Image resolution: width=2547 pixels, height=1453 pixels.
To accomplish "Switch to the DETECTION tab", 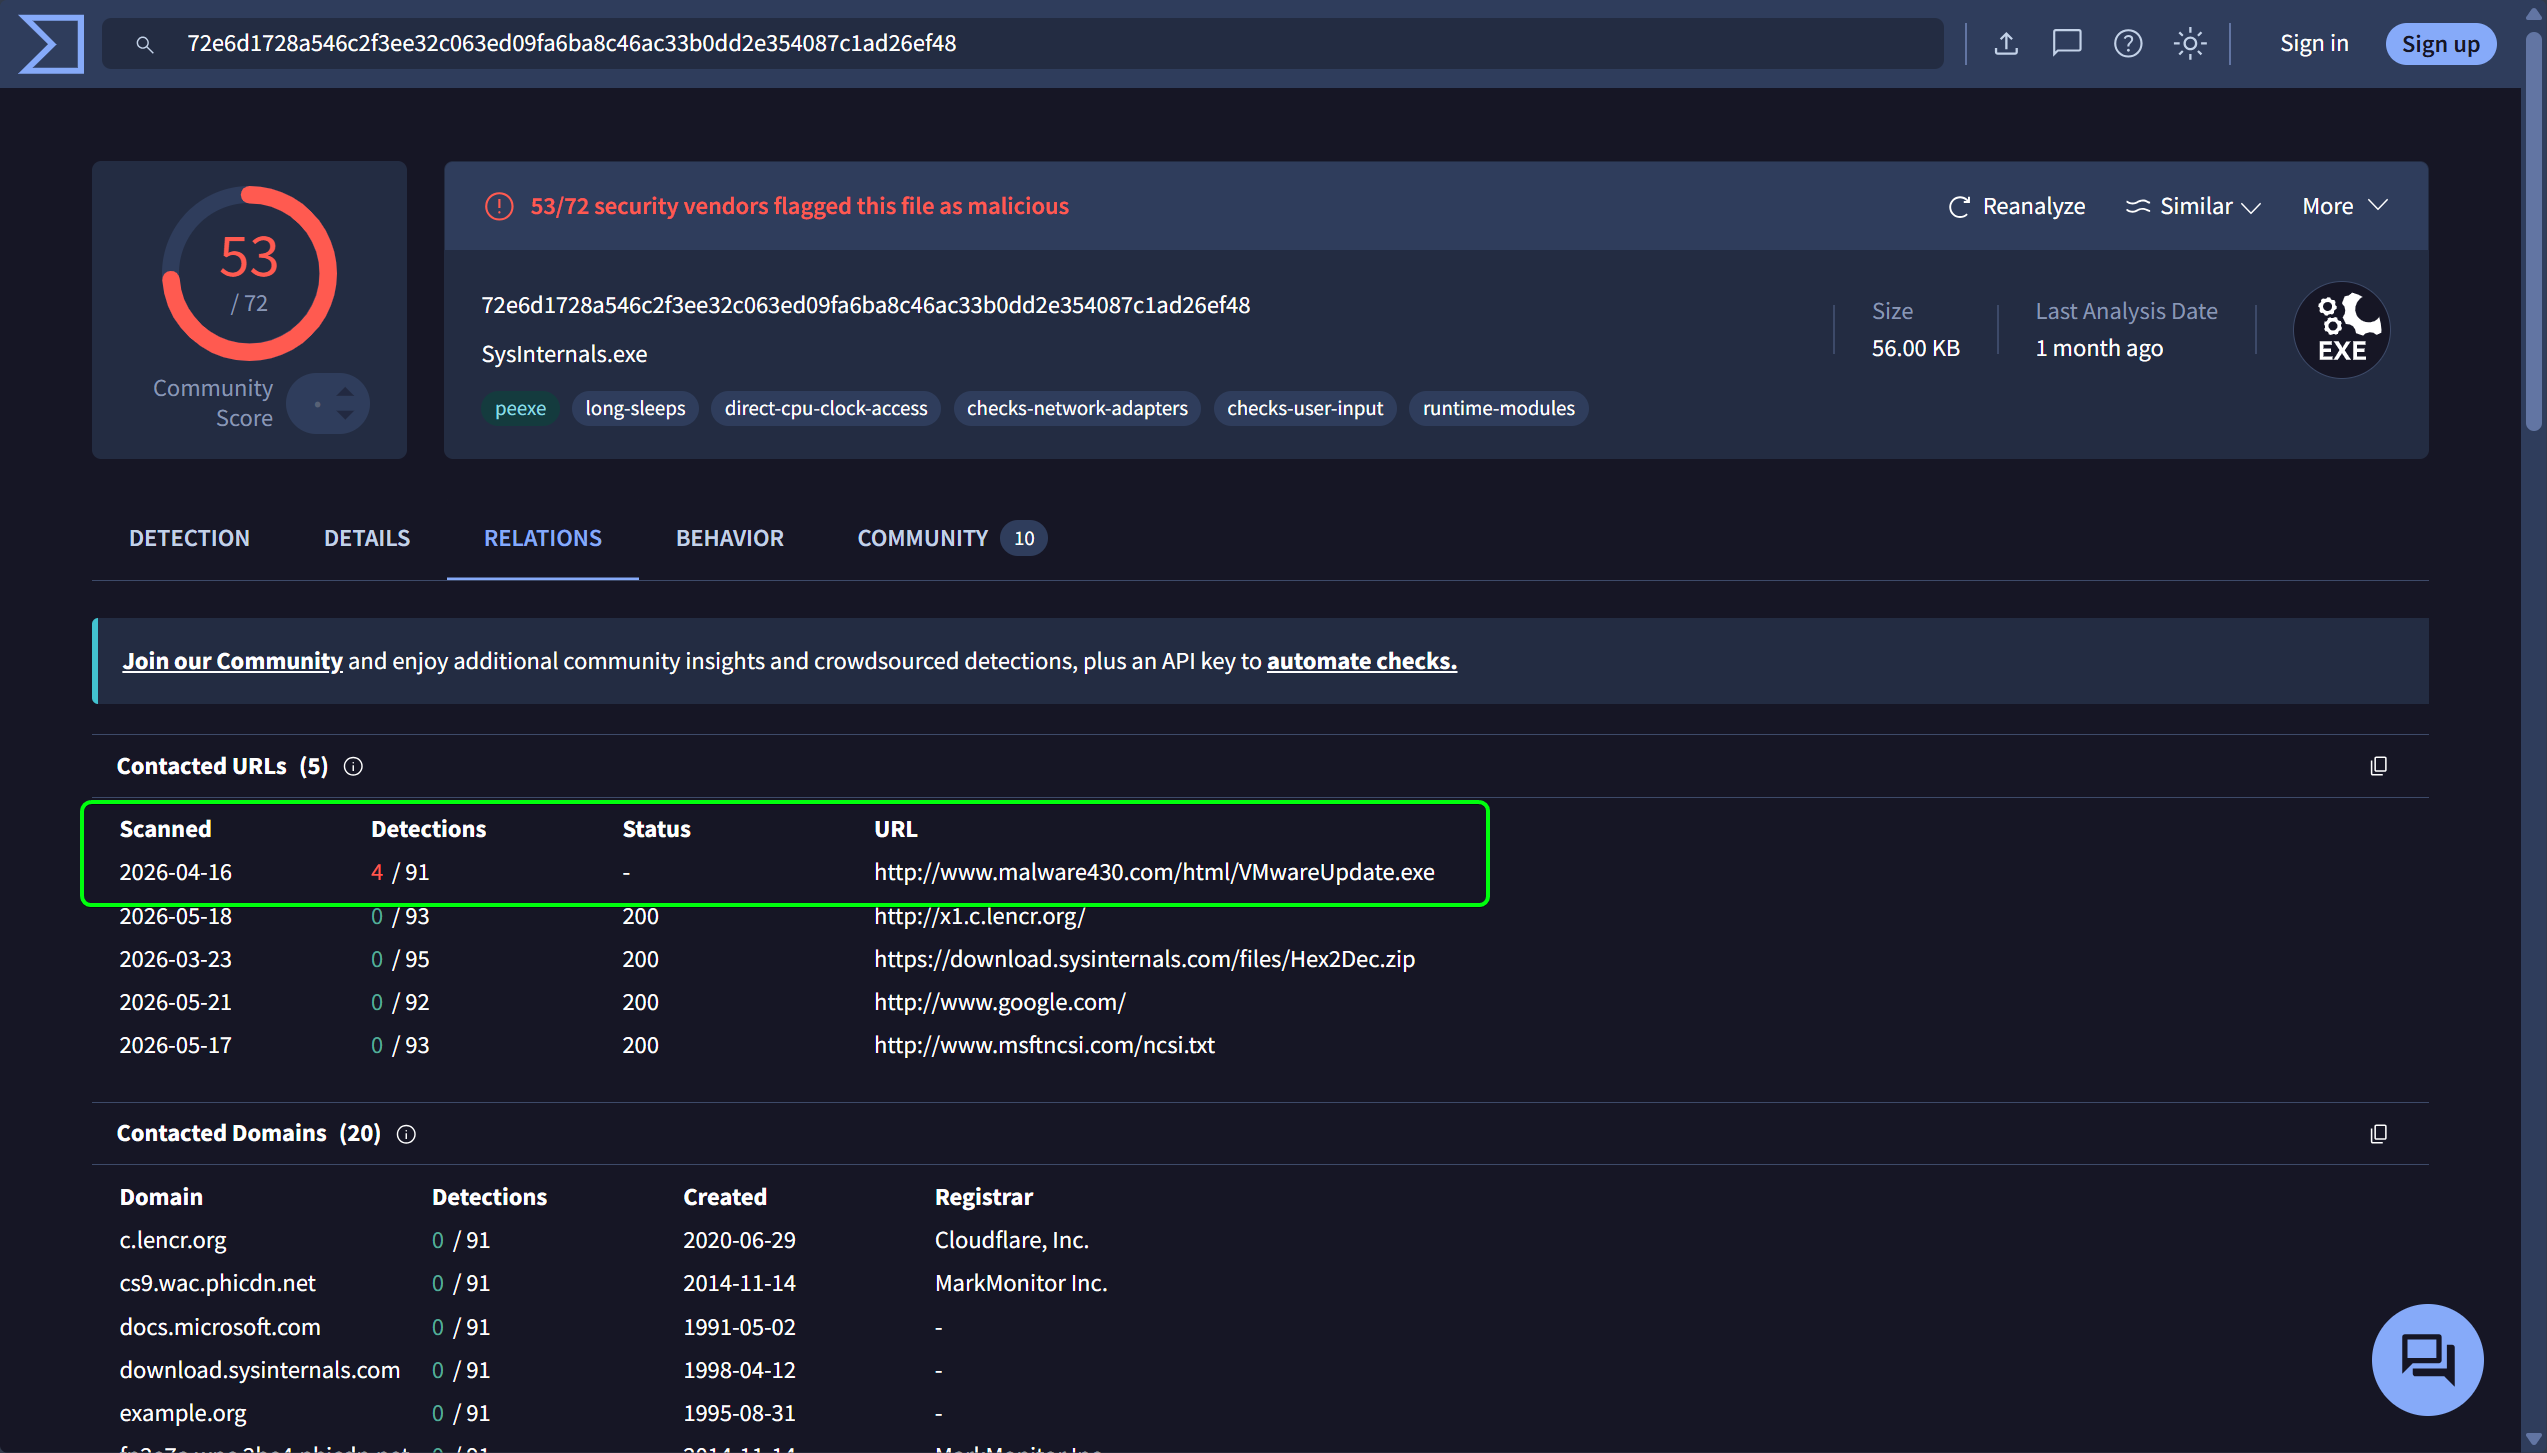I will [189, 538].
